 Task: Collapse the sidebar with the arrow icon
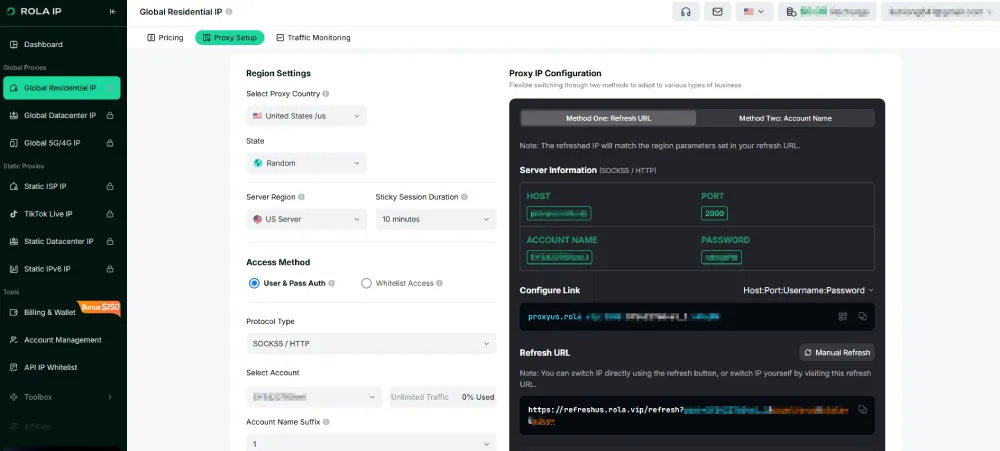[x=113, y=11]
